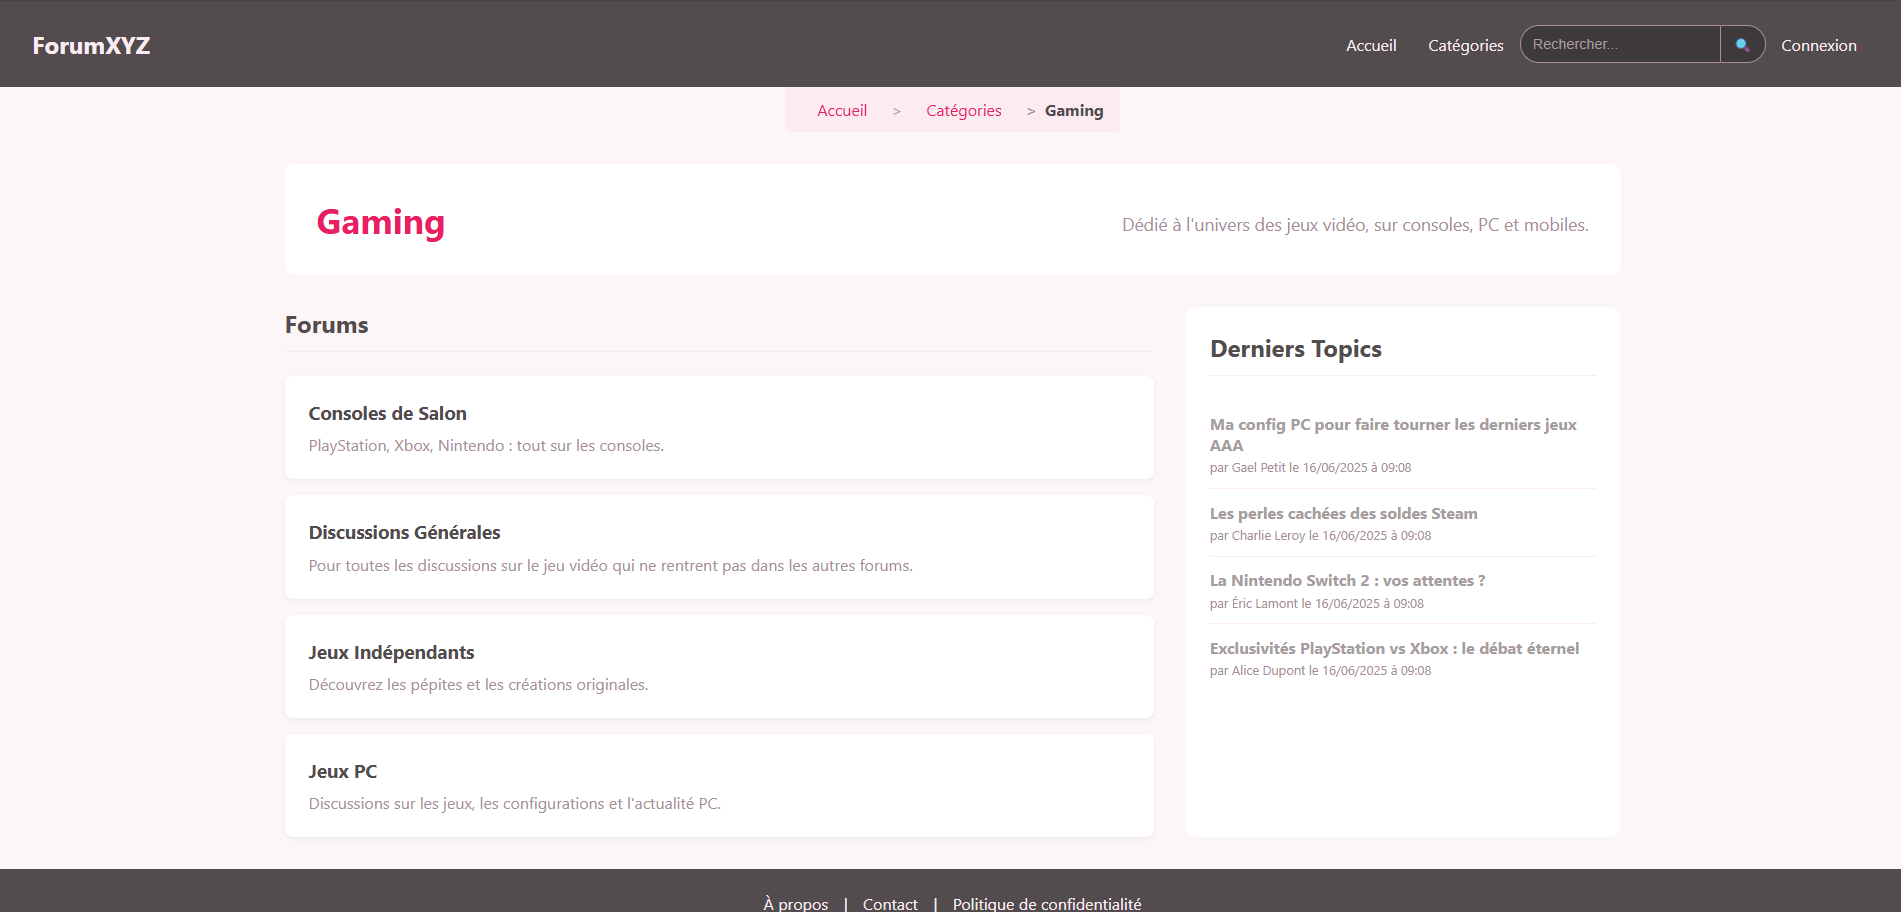Viewport: 1901px width, 912px height.
Task: Click Accueil in the breadcrumb trail
Action: click(x=841, y=110)
